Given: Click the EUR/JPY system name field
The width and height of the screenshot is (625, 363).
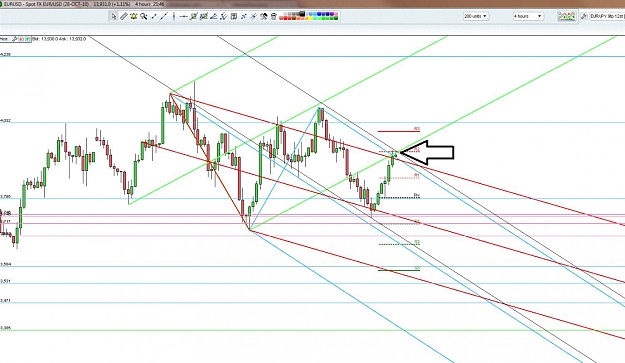Looking at the screenshot, I should tap(607, 16).
